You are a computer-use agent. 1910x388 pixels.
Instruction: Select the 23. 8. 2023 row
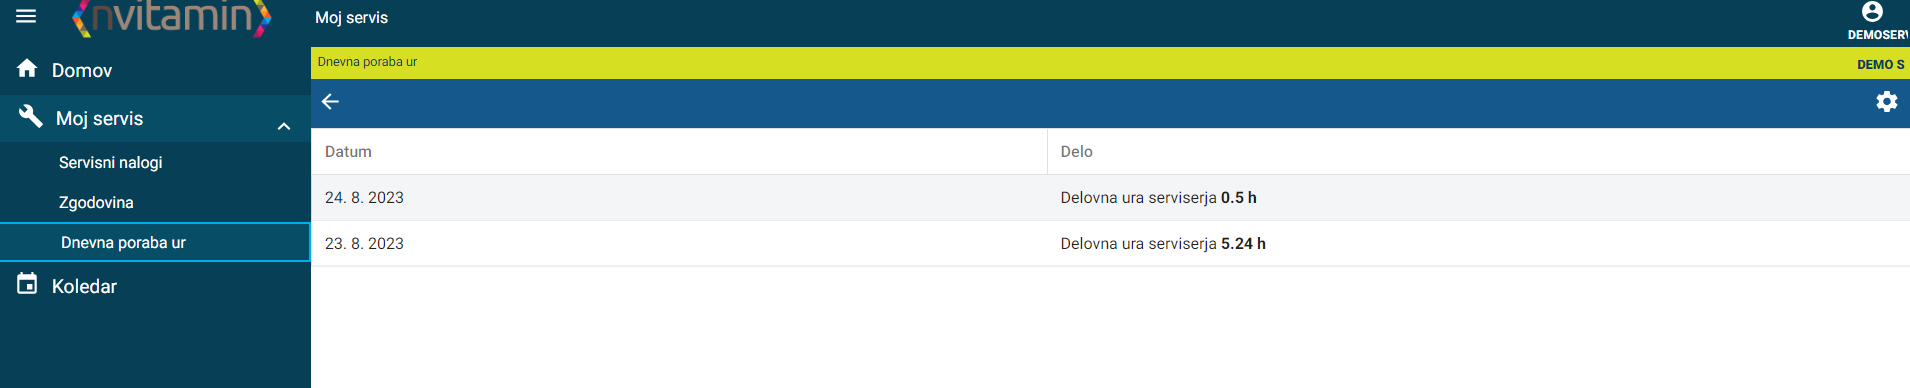(1110, 244)
